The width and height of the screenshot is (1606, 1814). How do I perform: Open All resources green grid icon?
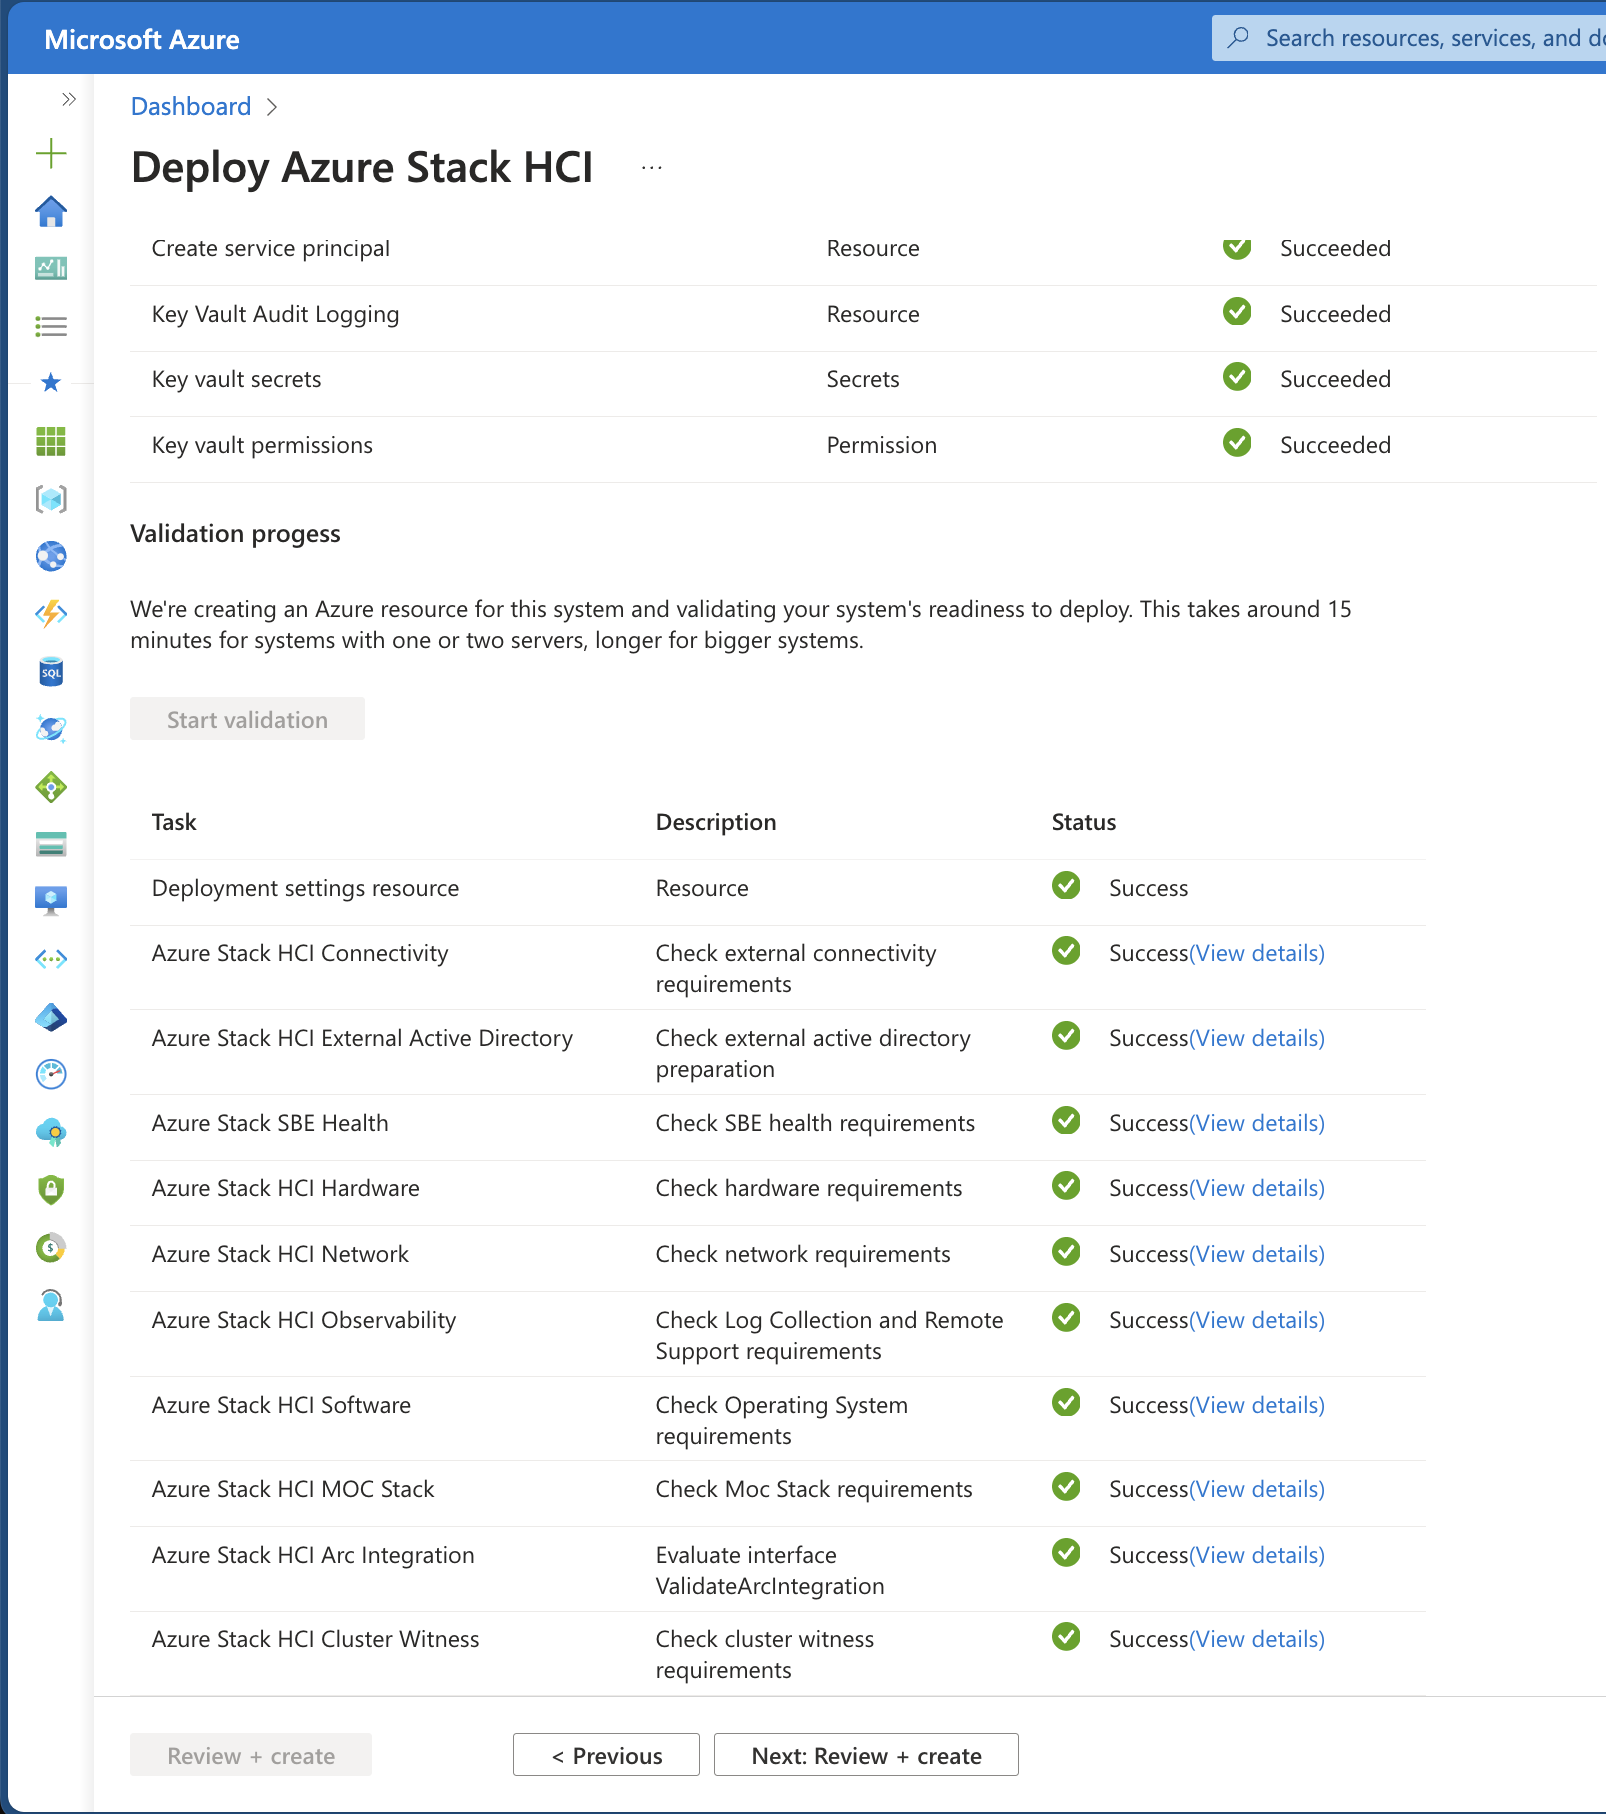51,441
